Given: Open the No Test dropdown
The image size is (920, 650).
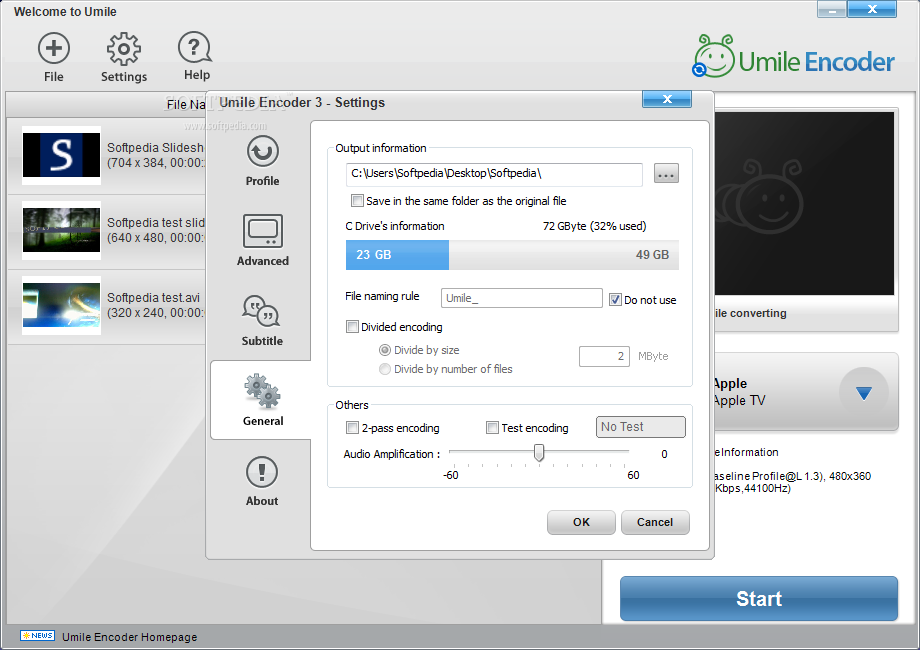Looking at the screenshot, I should [641, 427].
